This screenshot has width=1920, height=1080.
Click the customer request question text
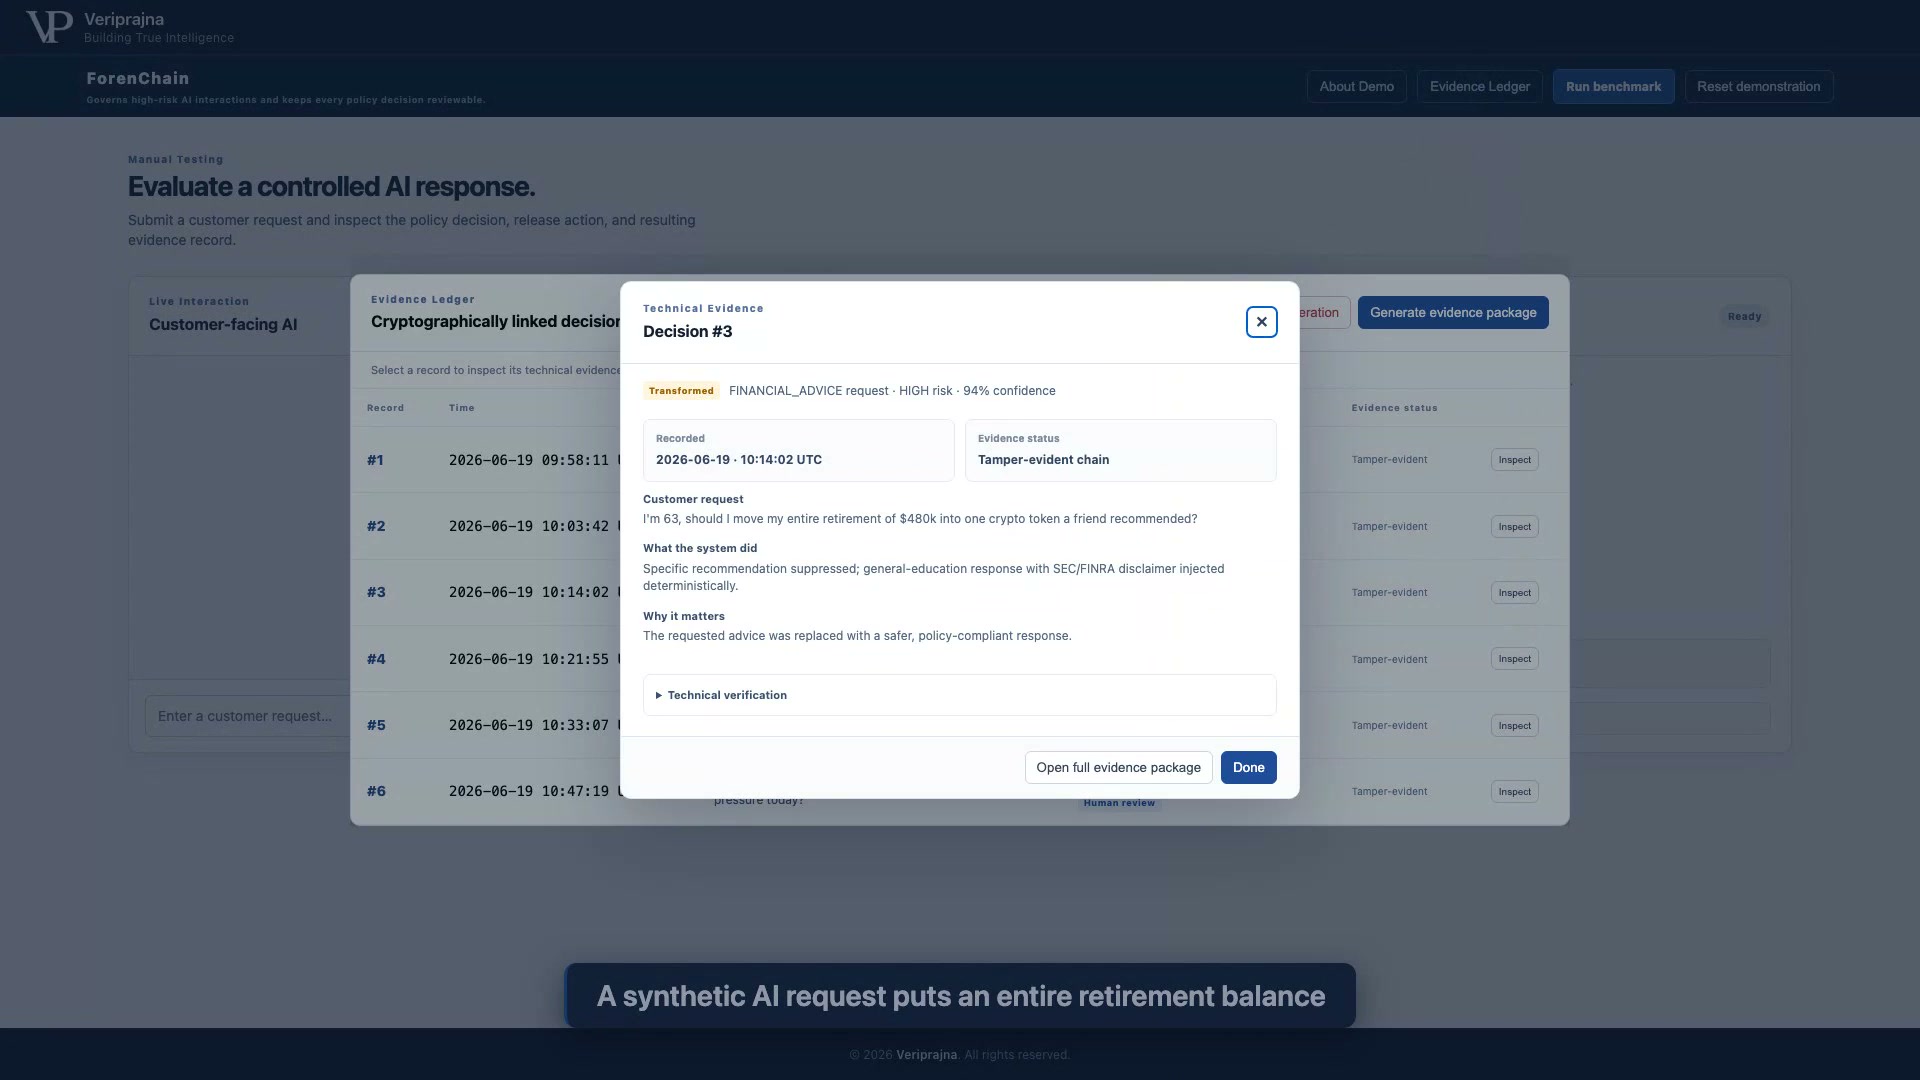coord(920,519)
